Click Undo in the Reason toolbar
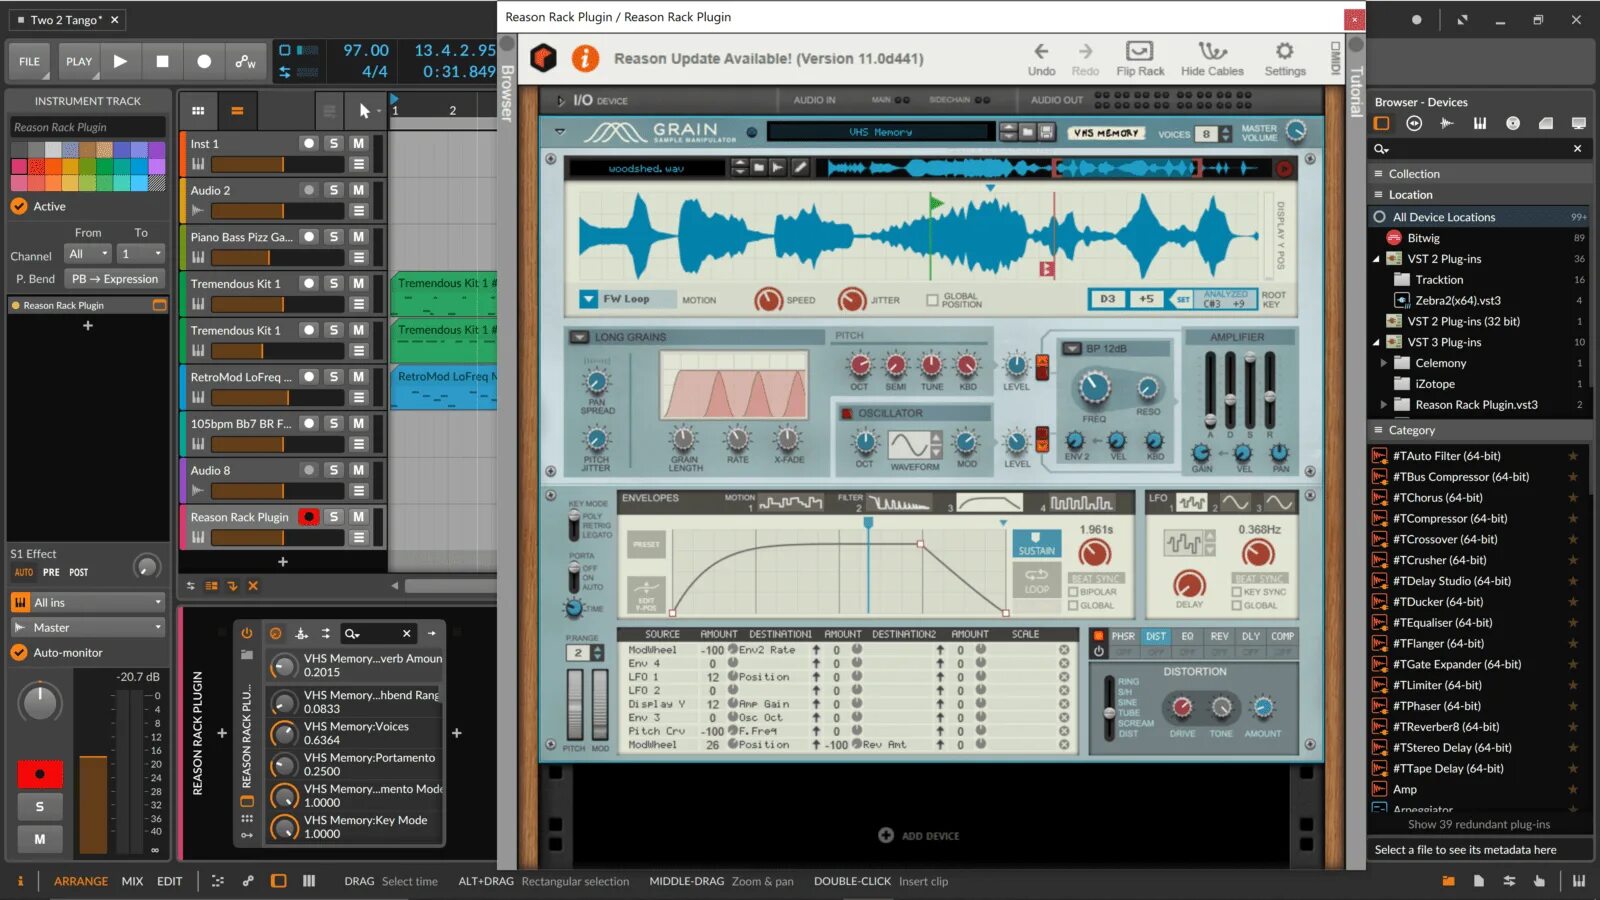This screenshot has height=900, width=1600. click(x=1041, y=57)
